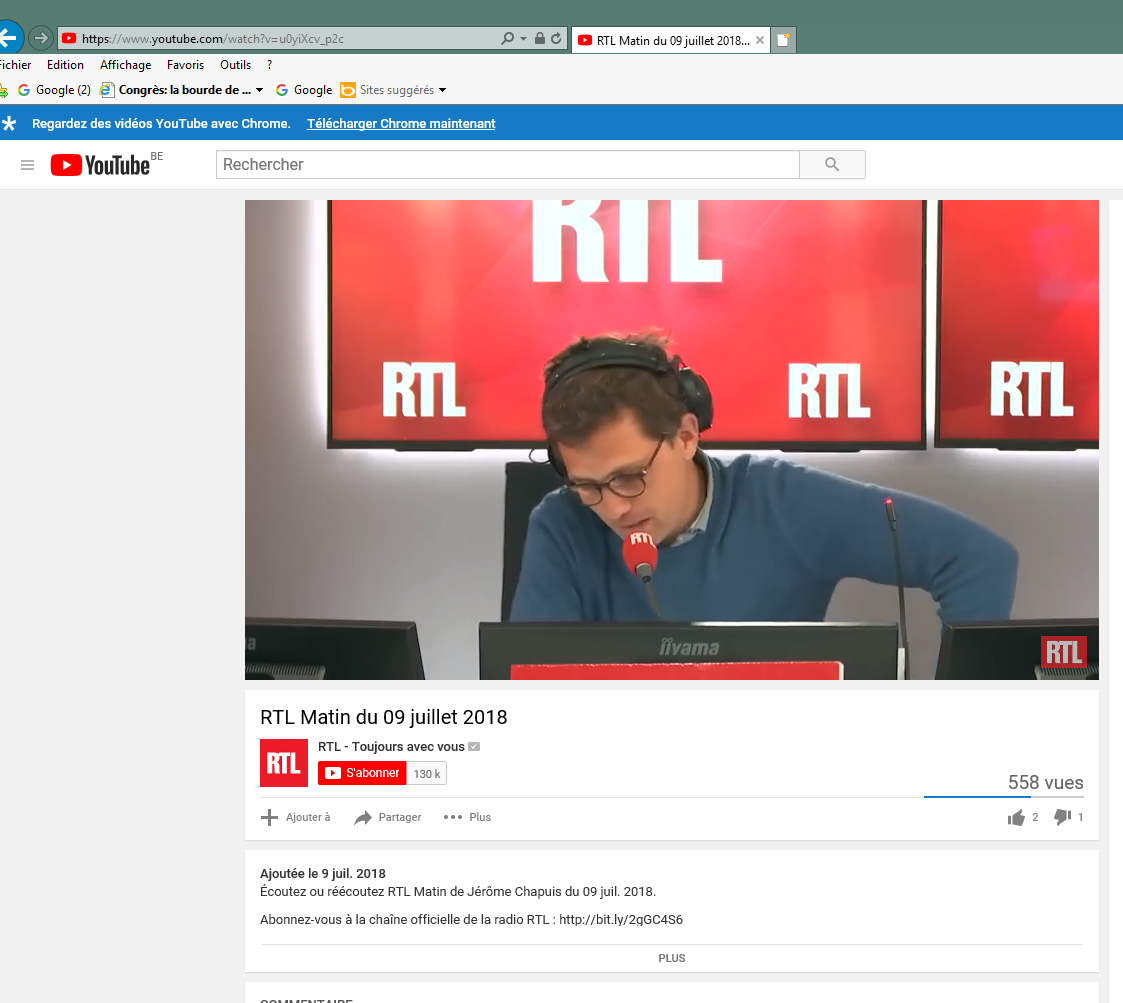Image resolution: width=1123 pixels, height=1003 pixels.
Task: Open the Google (2) favorite
Action: tap(54, 90)
